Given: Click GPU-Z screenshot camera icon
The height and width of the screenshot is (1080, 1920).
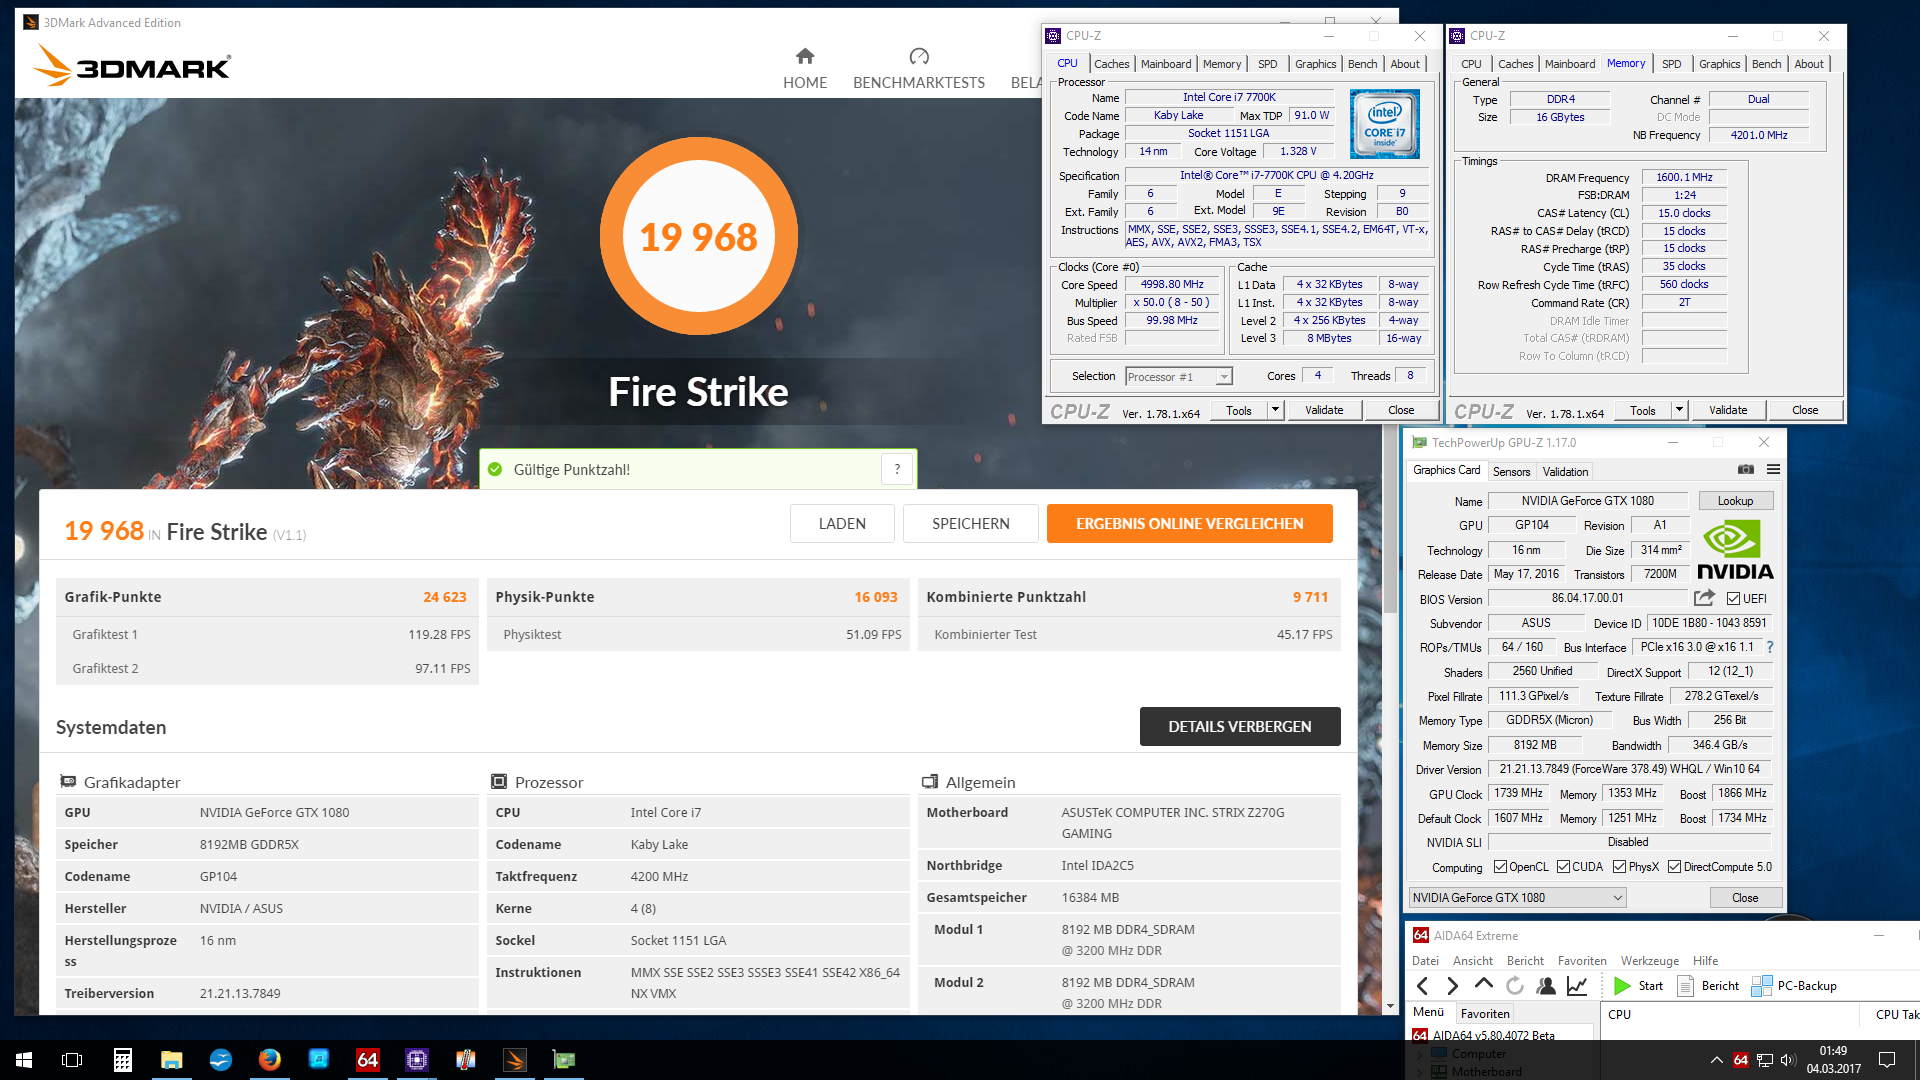Looking at the screenshot, I should click(1745, 470).
